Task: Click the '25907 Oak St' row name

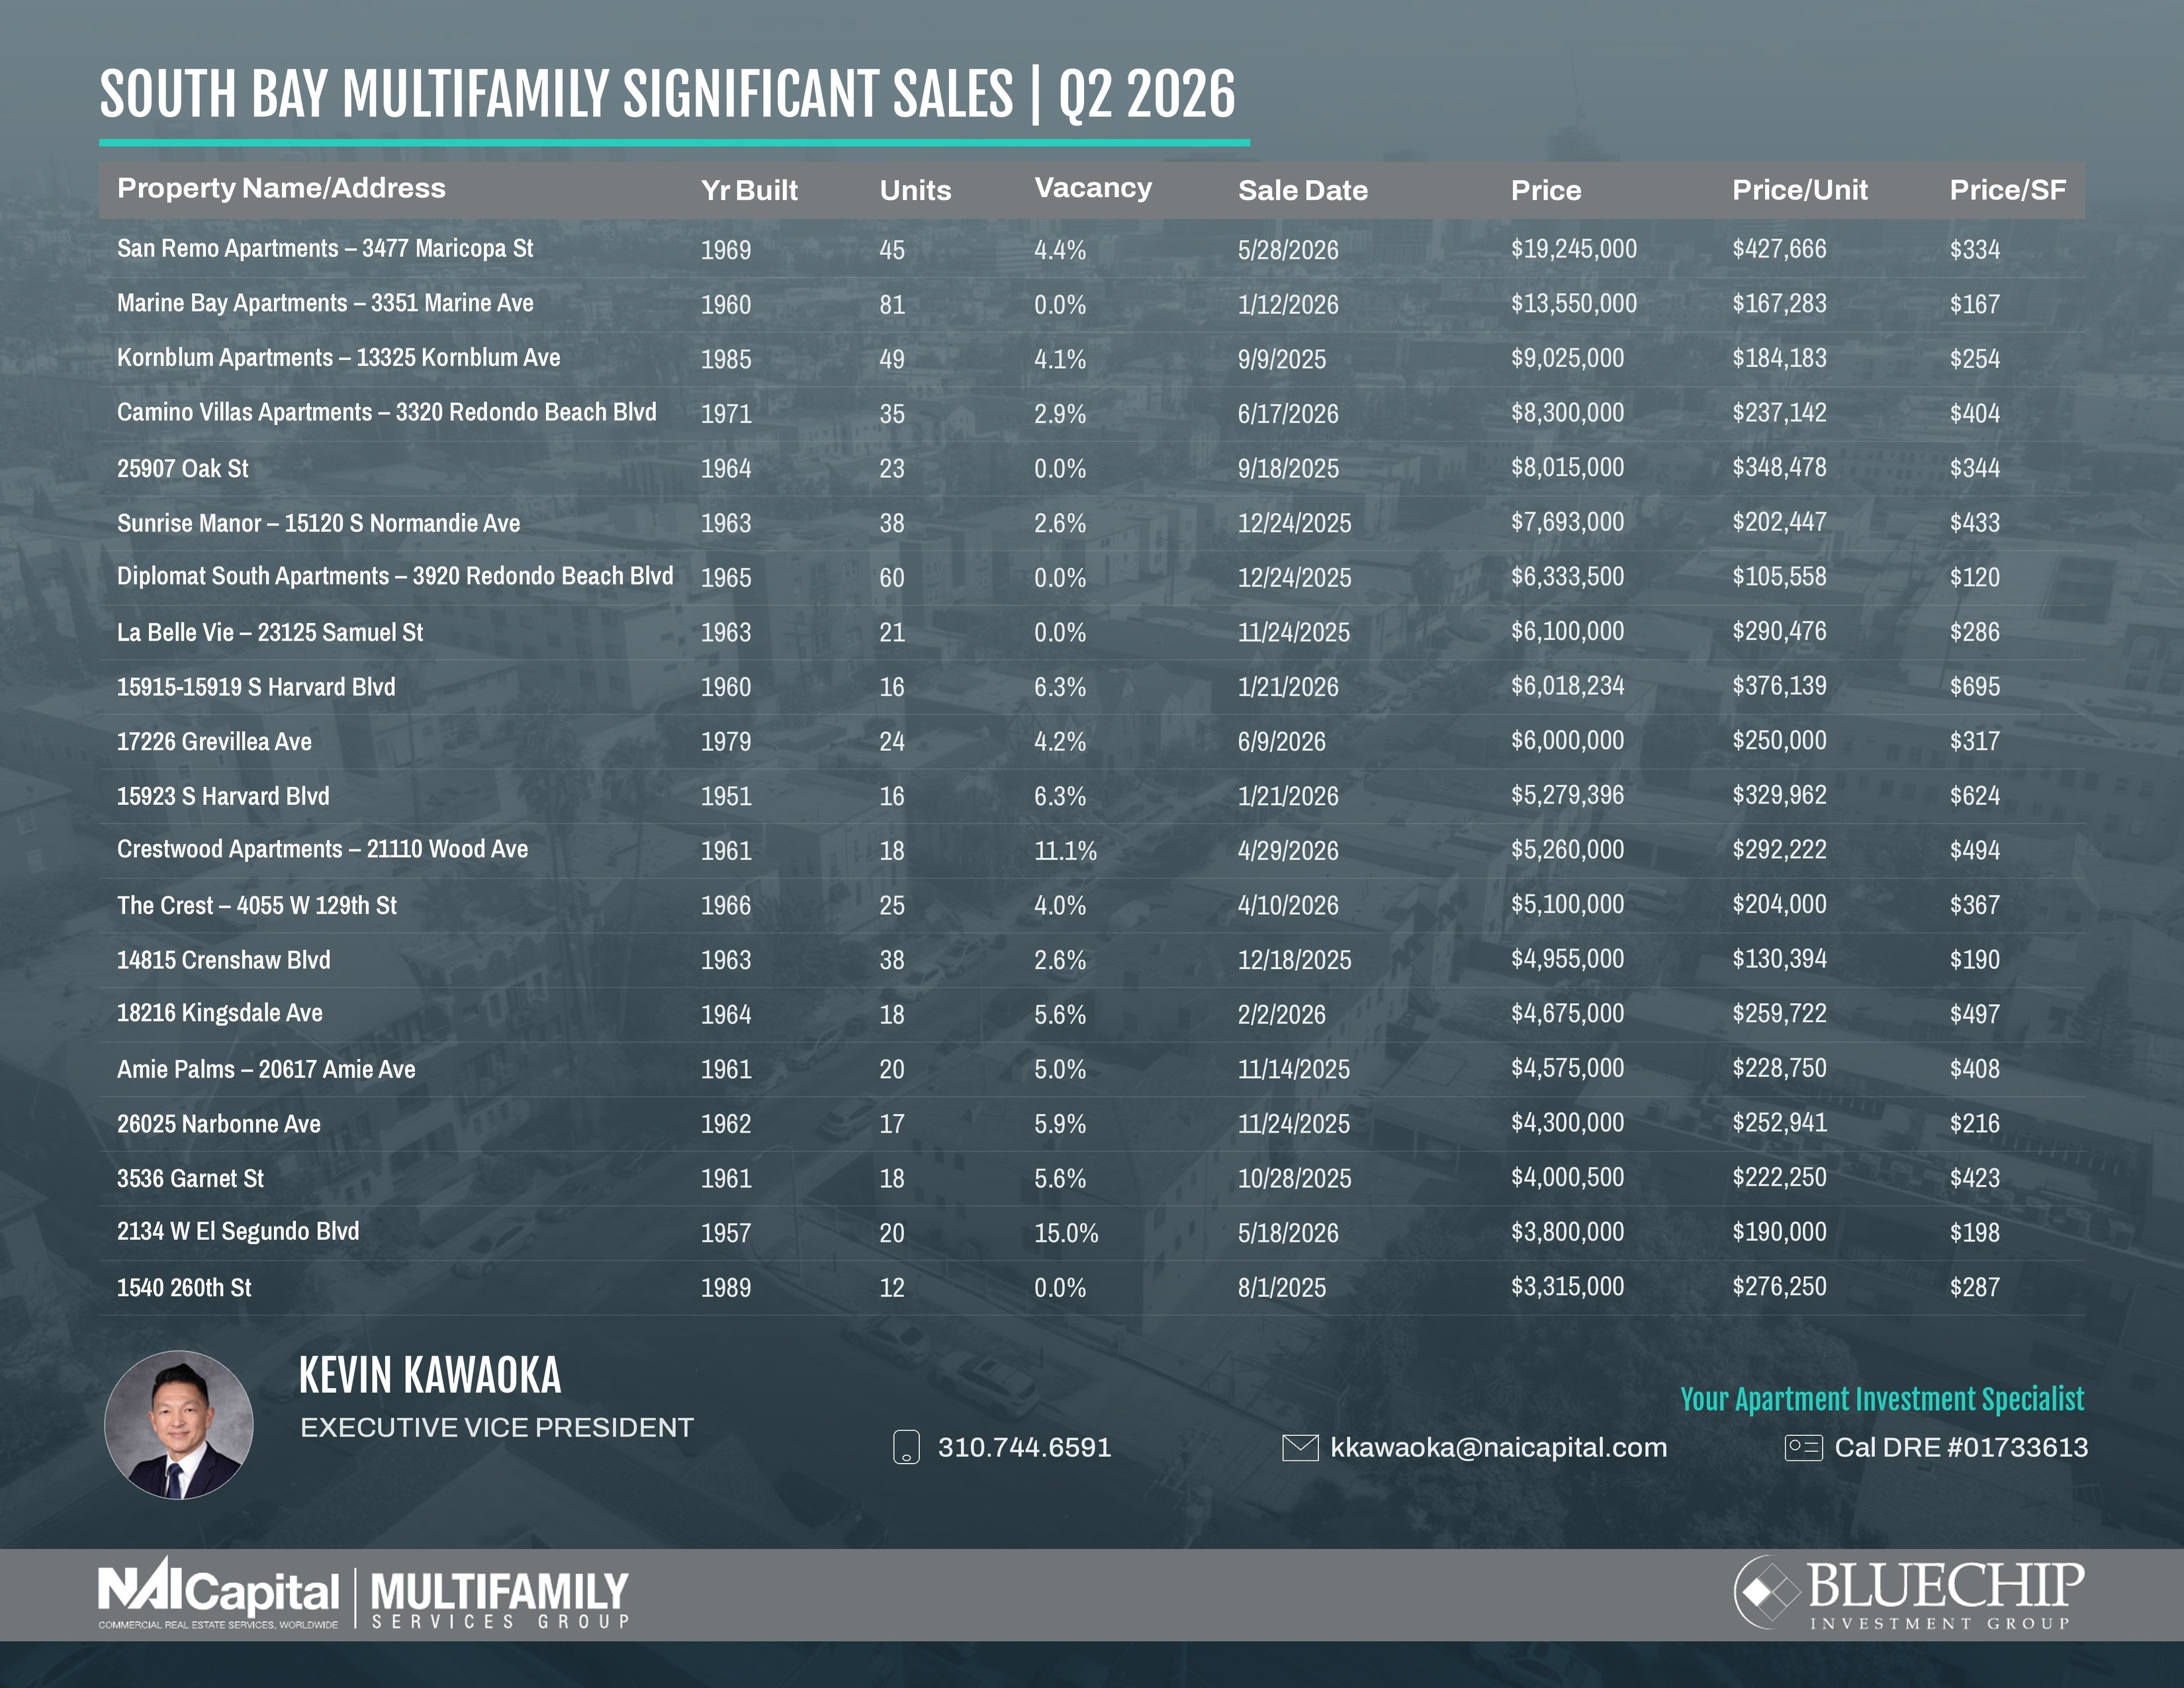Action: click(182, 468)
